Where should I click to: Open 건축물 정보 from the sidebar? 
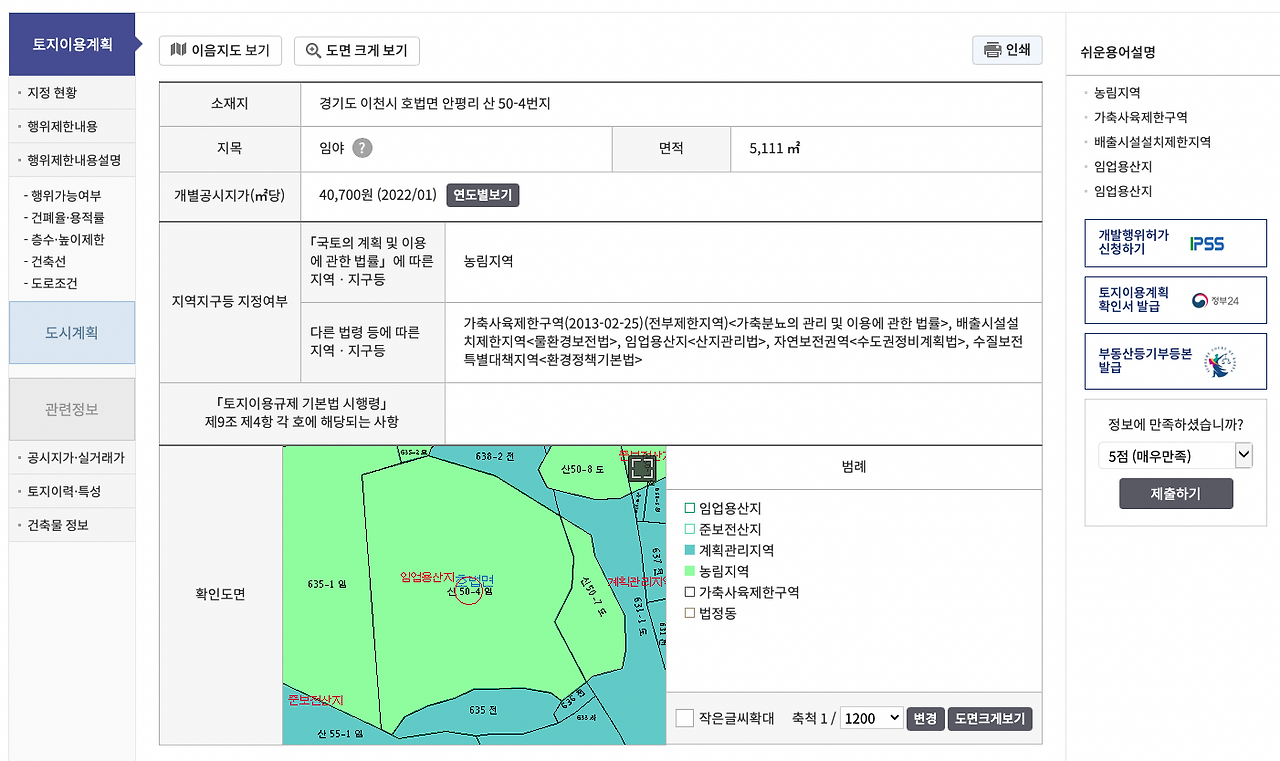(x=57, y=525)
